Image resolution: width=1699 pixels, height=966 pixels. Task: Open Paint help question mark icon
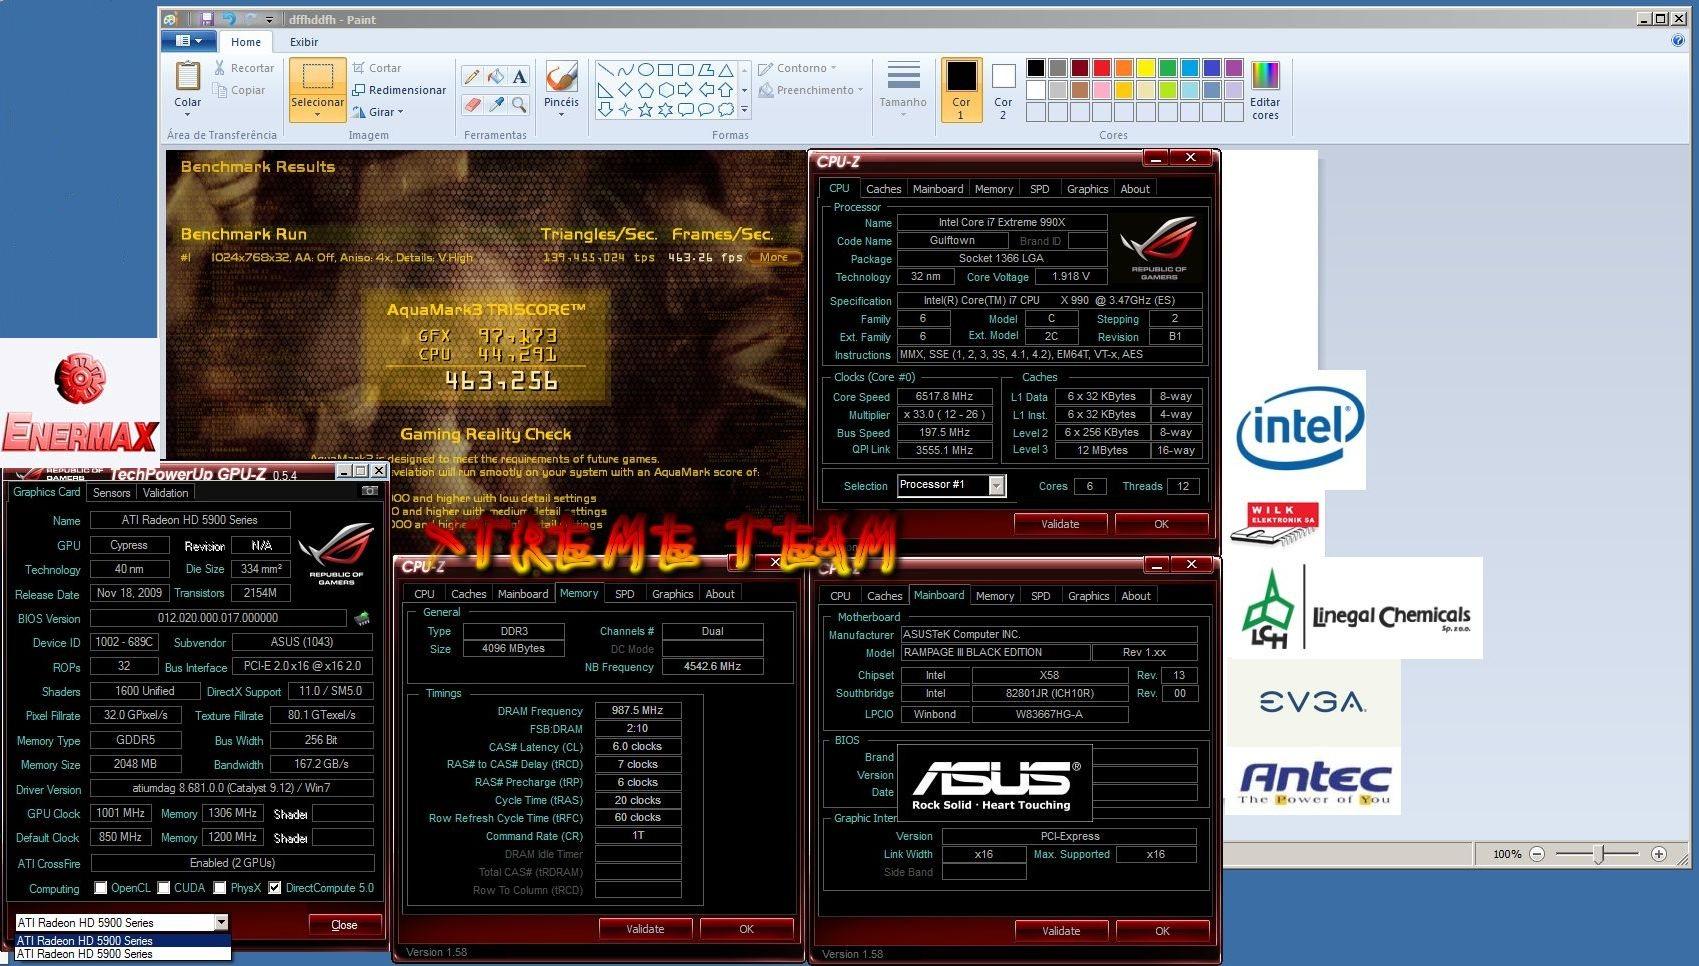point(1677,41)
